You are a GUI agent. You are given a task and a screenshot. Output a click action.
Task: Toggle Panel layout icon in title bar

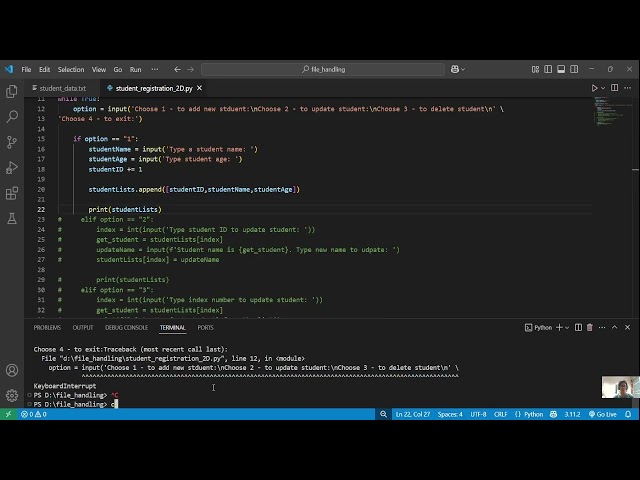coord(561,69)
